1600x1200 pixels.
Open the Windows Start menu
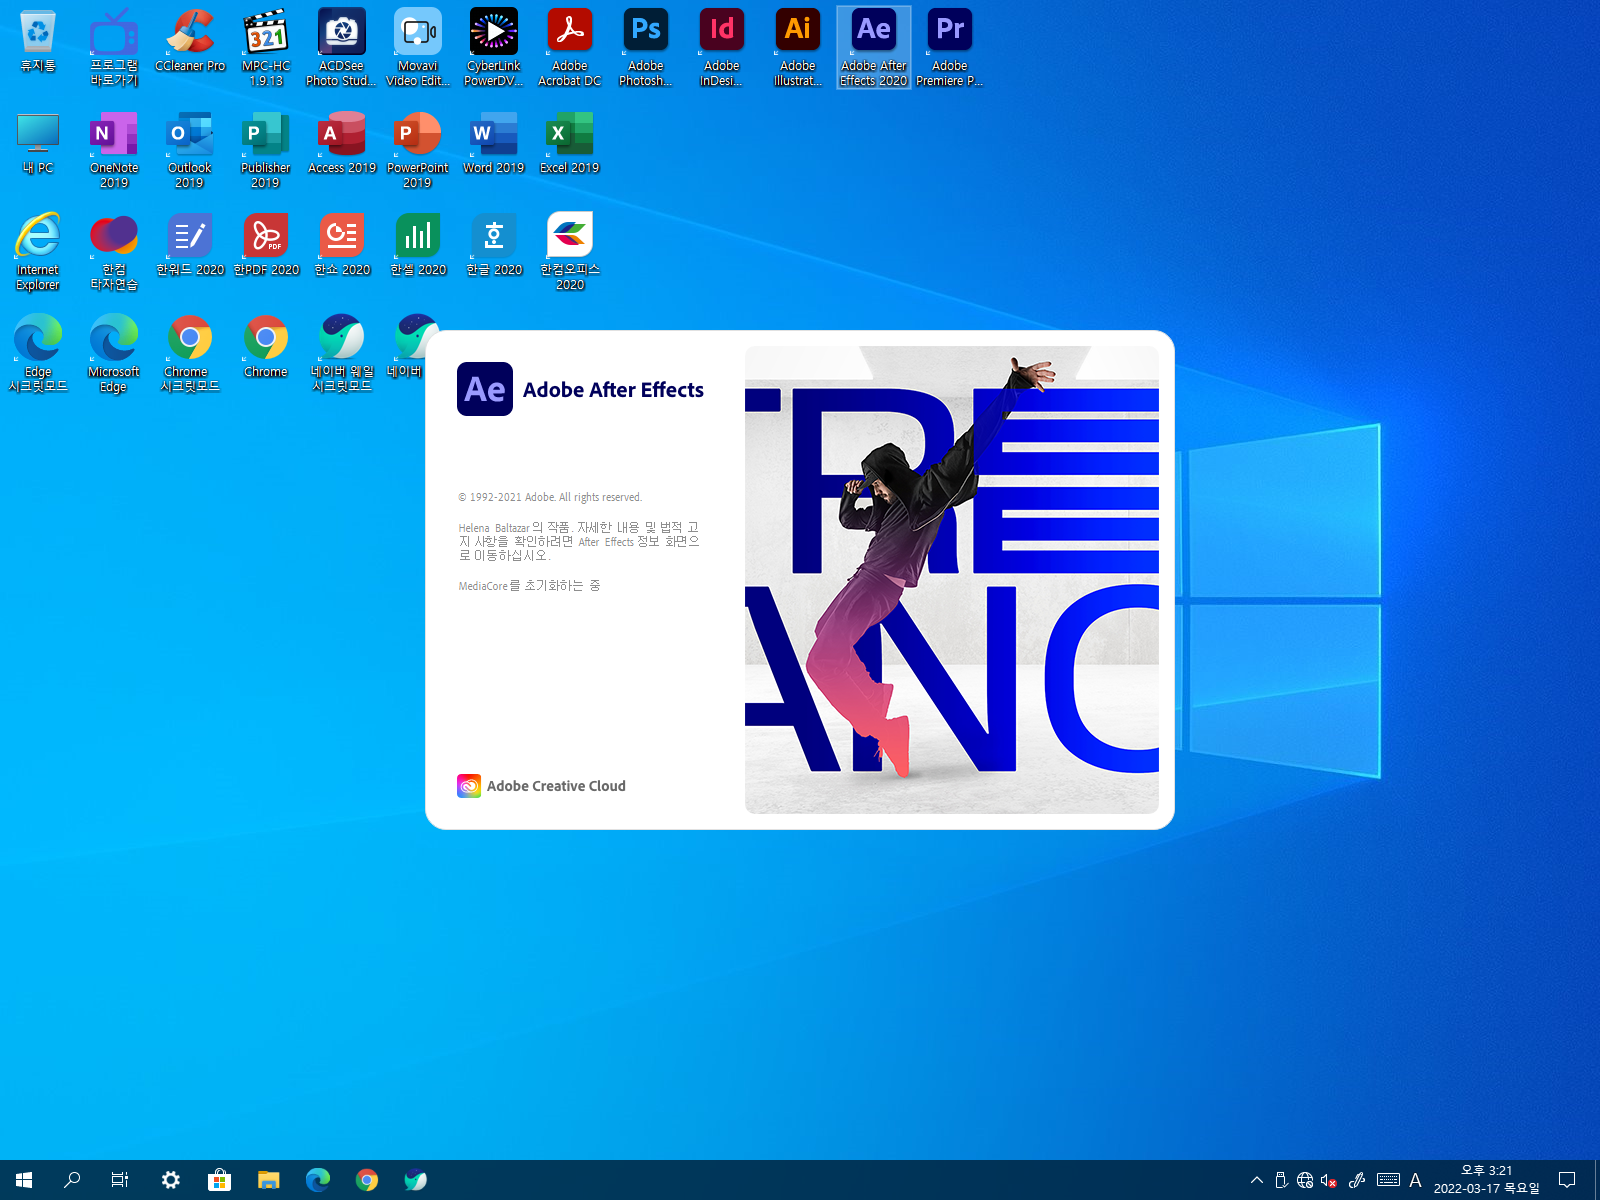(24, 1180)
